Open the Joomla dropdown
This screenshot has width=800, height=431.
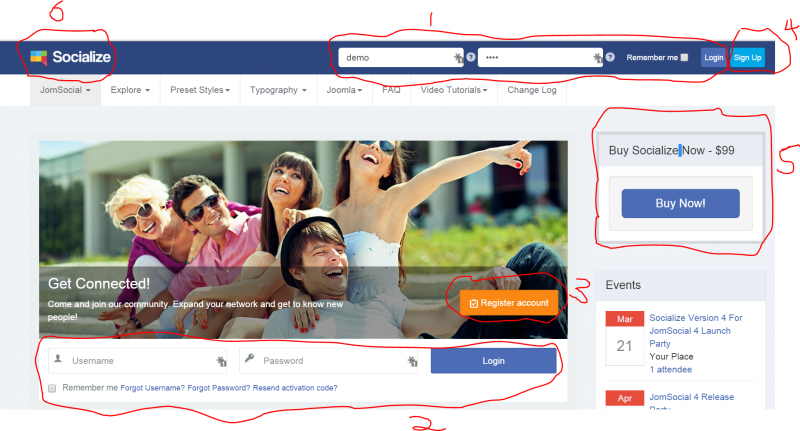pyautogui.click(x=344, y=90)
